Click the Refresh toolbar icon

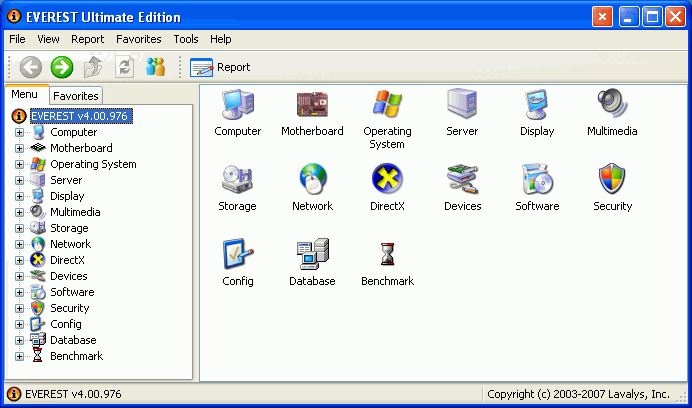[124, 67]
